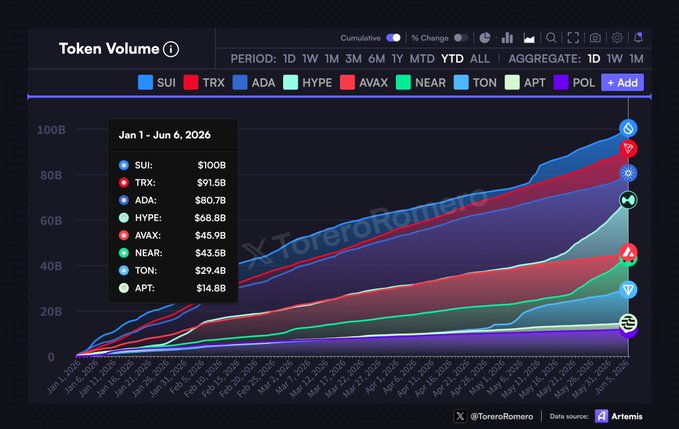Switch to bar chart view
The image size is (679, 429).
pos(507,38)
